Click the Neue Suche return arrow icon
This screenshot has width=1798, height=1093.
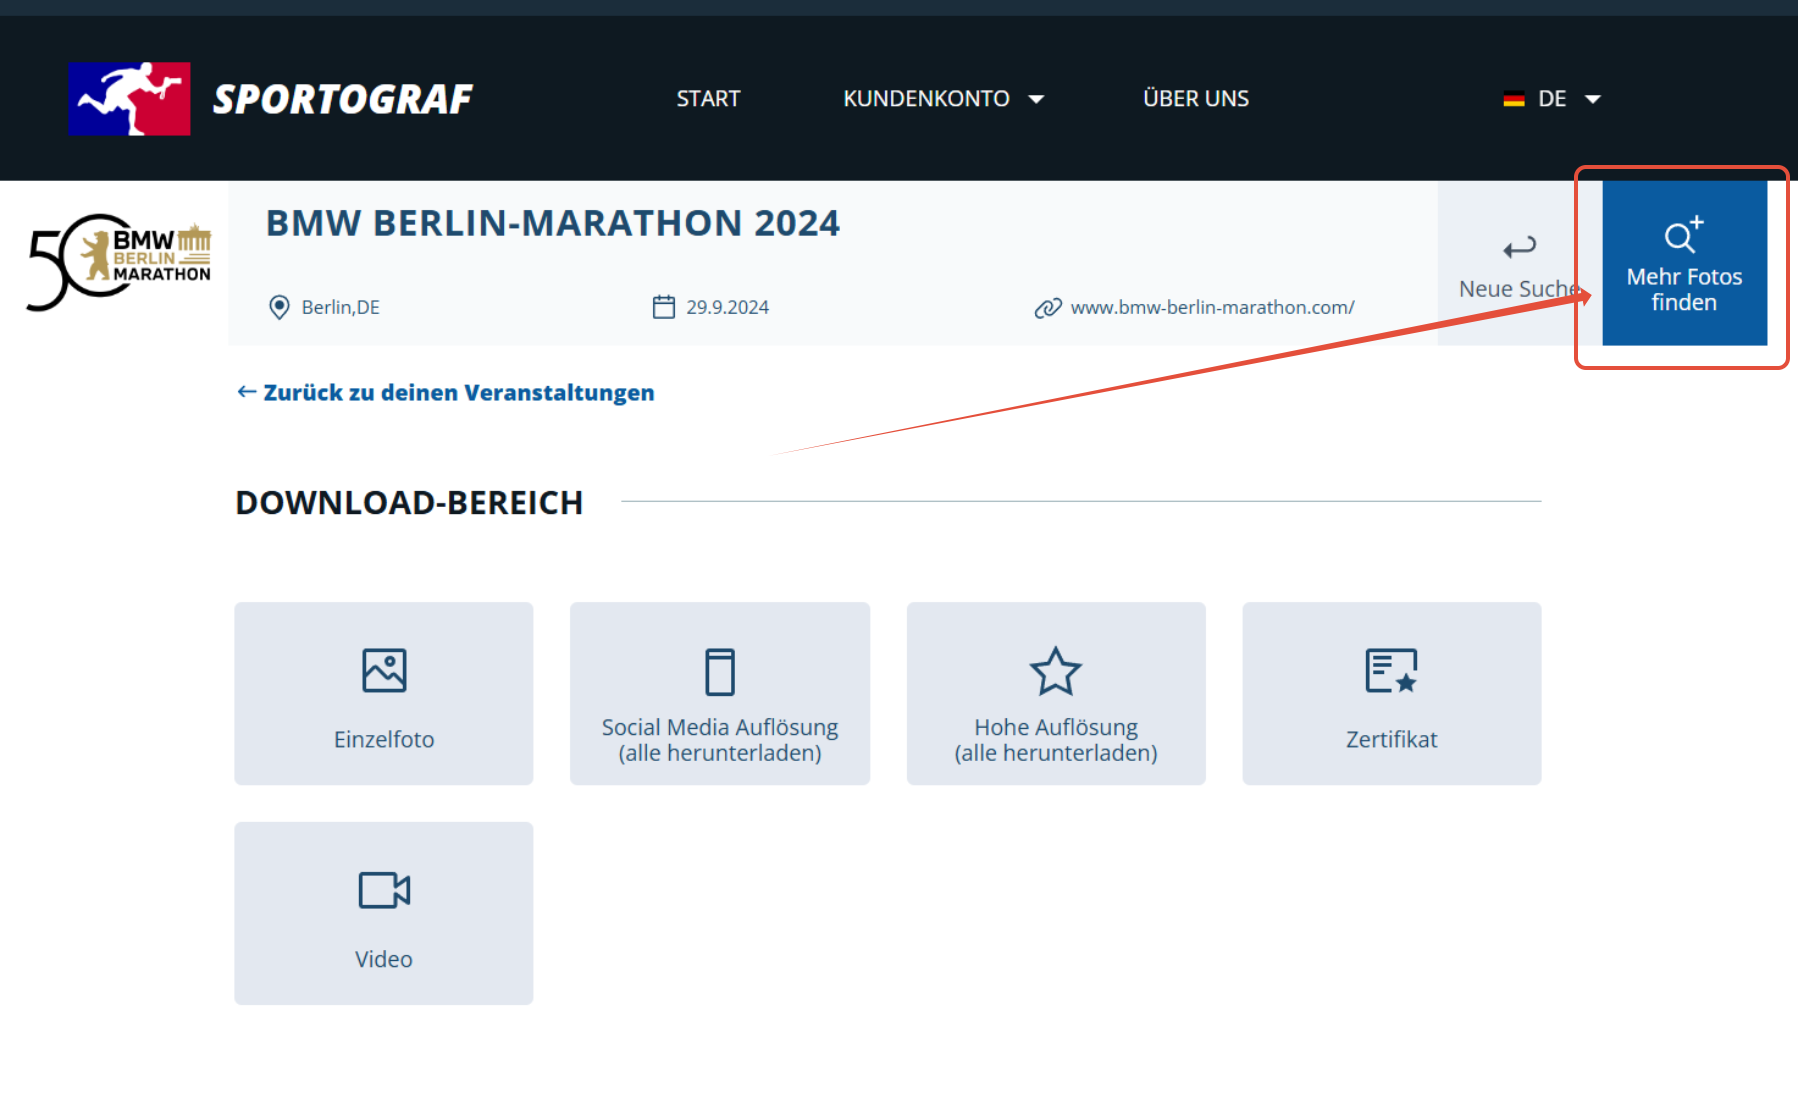tap(1520, 247)
